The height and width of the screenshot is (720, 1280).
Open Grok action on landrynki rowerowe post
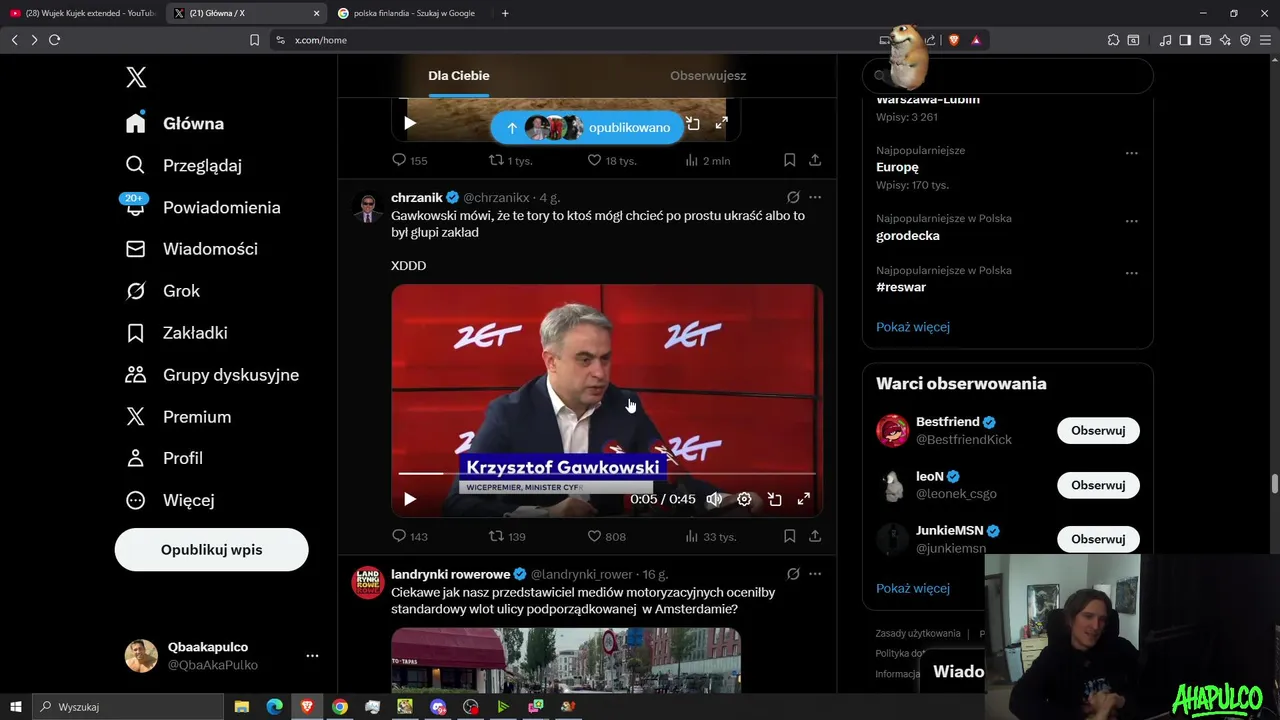pos(793,574)
